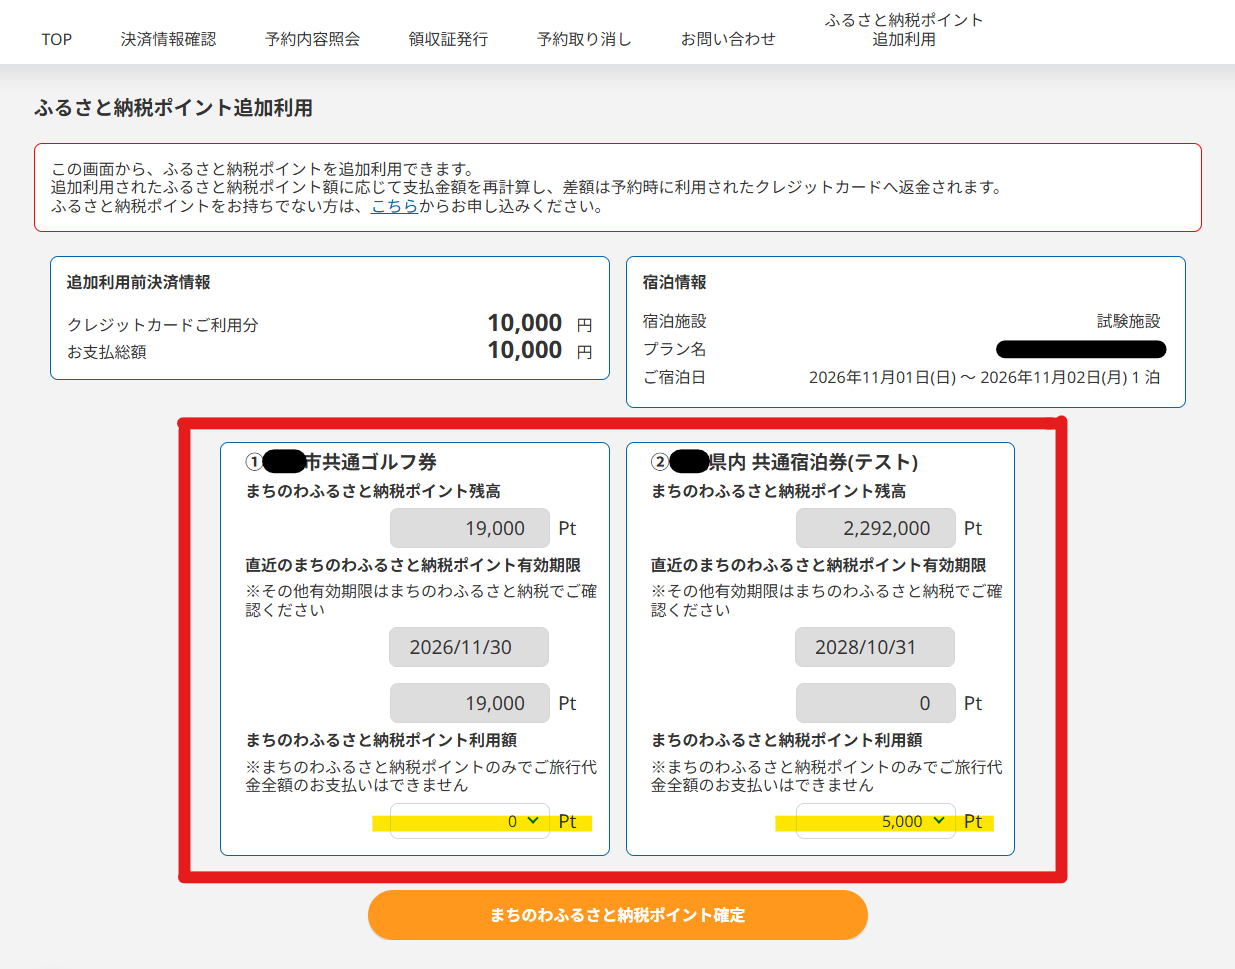Click the stay dates 2026年11月01日(日) ～ 2026年11月02日(月)
1235x969 pixels.
pyautogui.click(x=968, y=377)
